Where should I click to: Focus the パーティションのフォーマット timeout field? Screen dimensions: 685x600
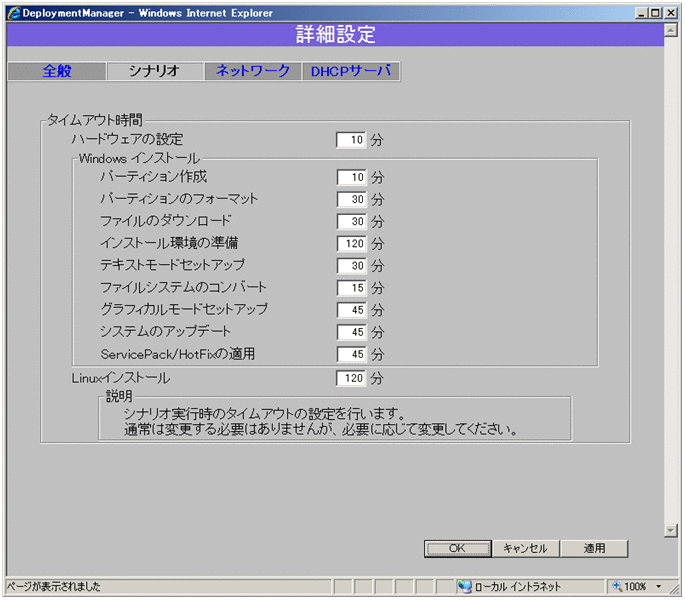351,199
